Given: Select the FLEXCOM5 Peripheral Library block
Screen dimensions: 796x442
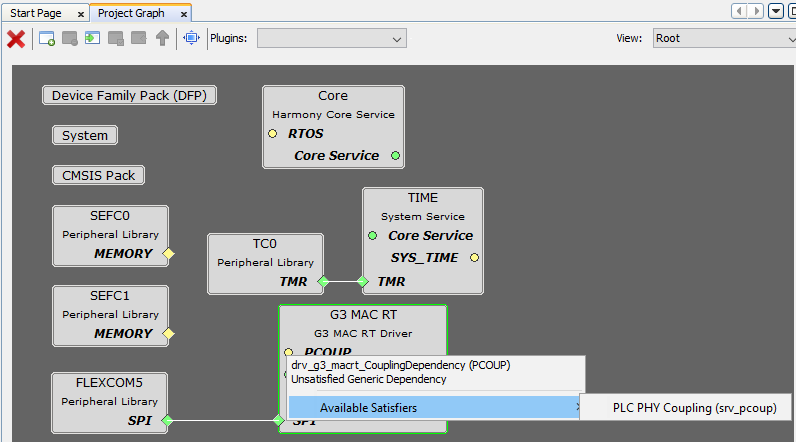Looking at the screenshot, I should [109, 403].
